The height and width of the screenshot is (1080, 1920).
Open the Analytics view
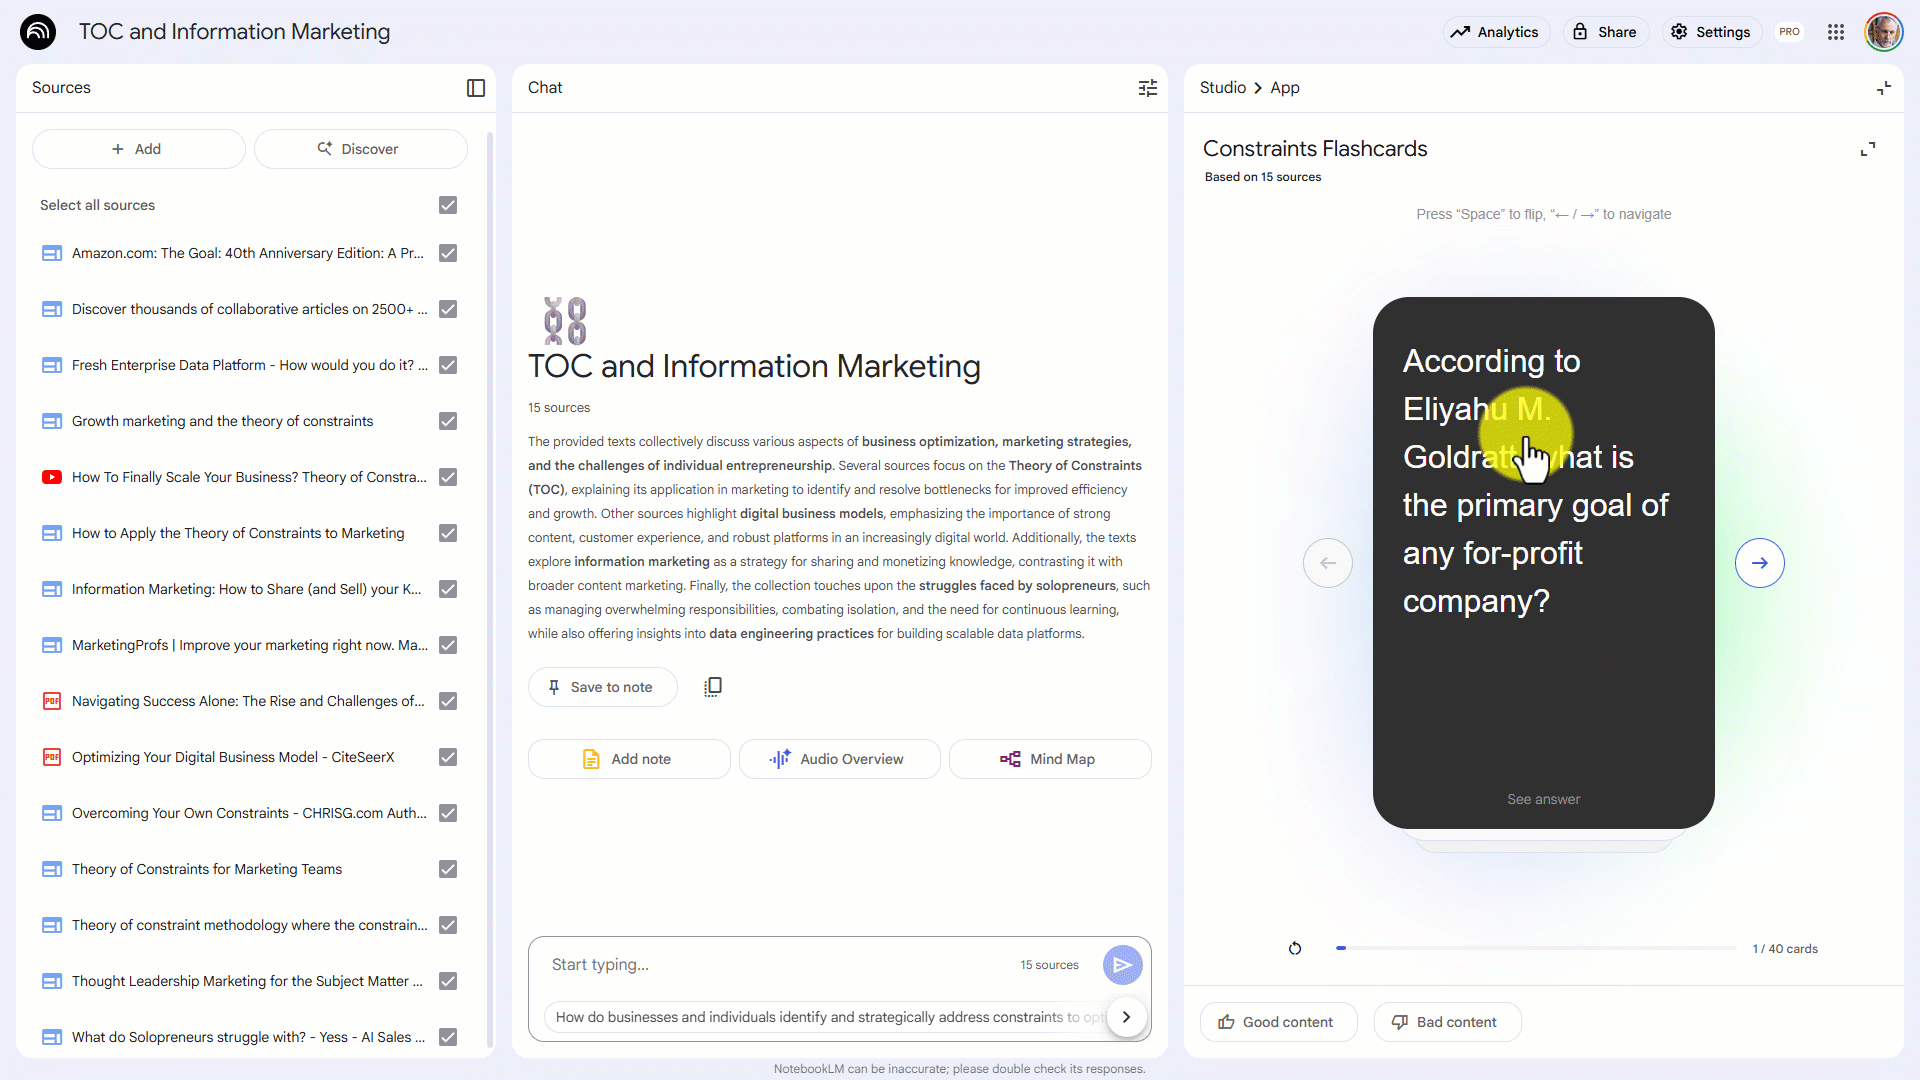1495,32
